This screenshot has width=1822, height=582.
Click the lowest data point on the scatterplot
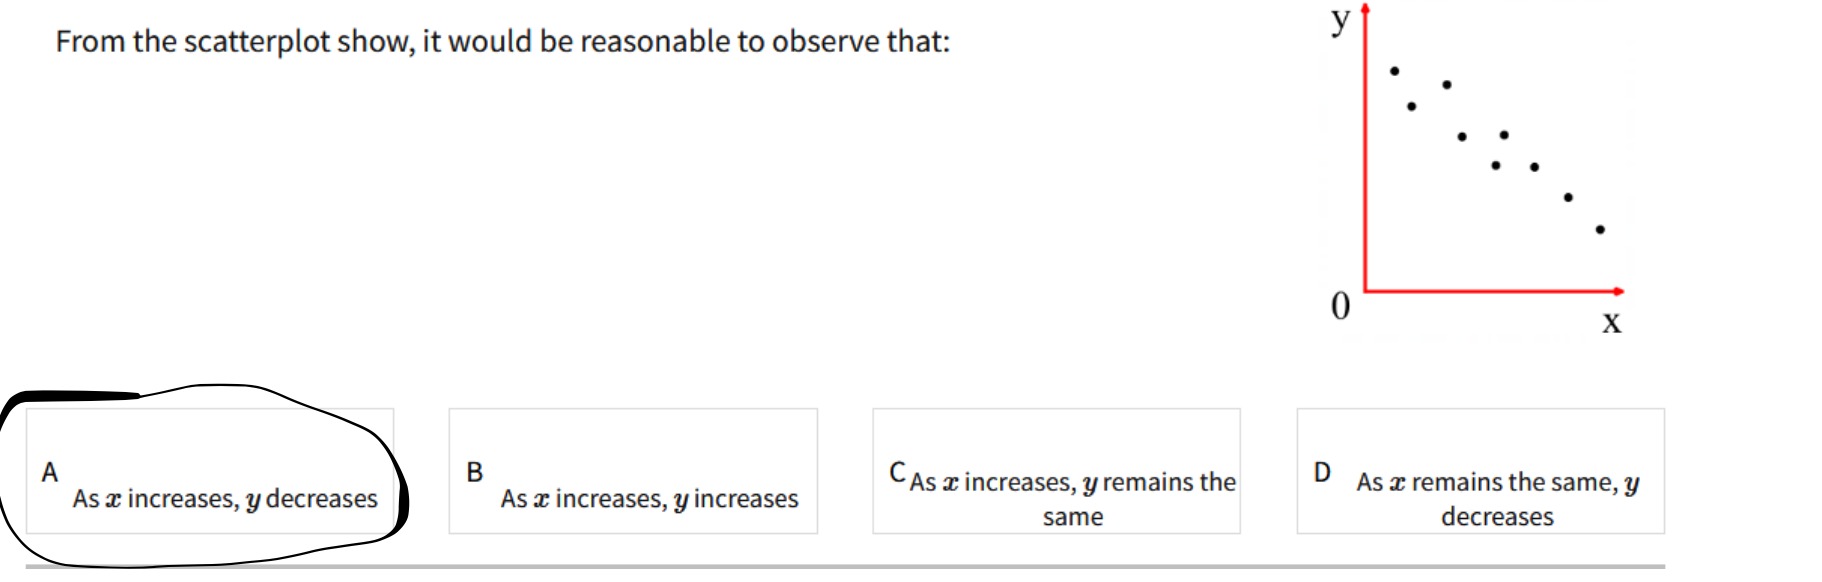(x=1600, y=230)
